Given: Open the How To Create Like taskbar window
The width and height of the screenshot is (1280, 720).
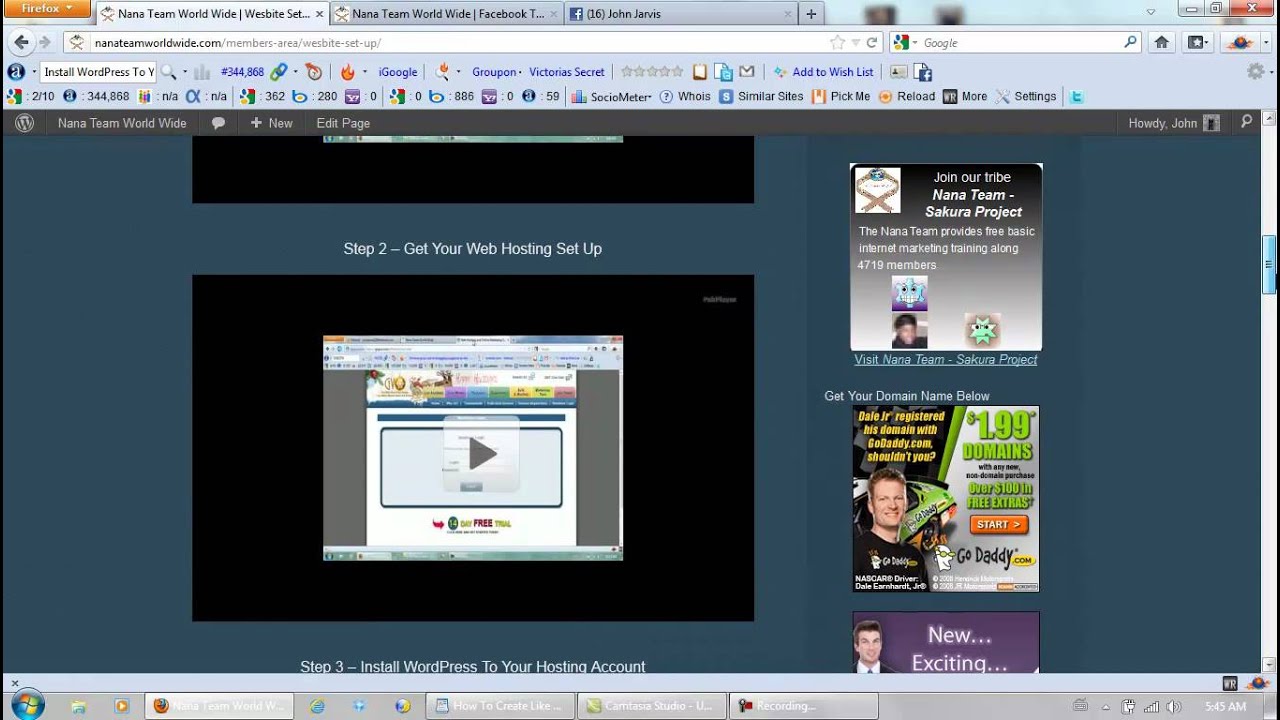Looking at the screenshot, I should tap(502, 706).
